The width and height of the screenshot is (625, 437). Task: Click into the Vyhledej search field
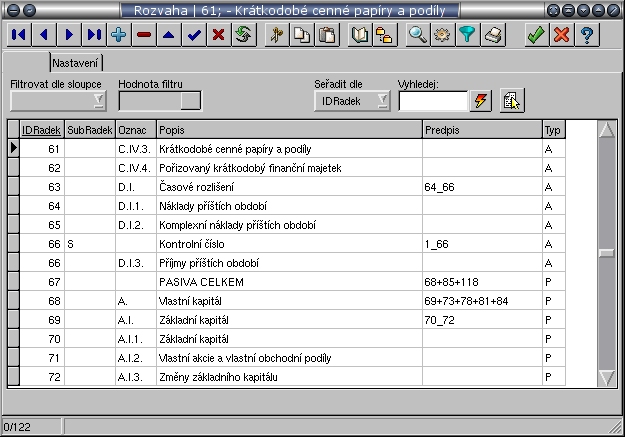tap(432, 101)
